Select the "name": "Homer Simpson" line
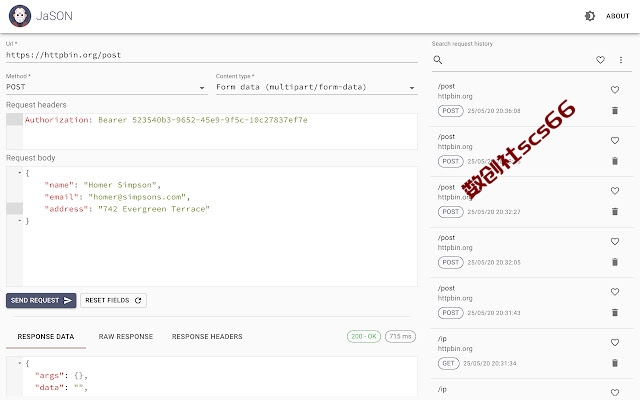The height and width of the screenshot is (400, 640). 102,185
